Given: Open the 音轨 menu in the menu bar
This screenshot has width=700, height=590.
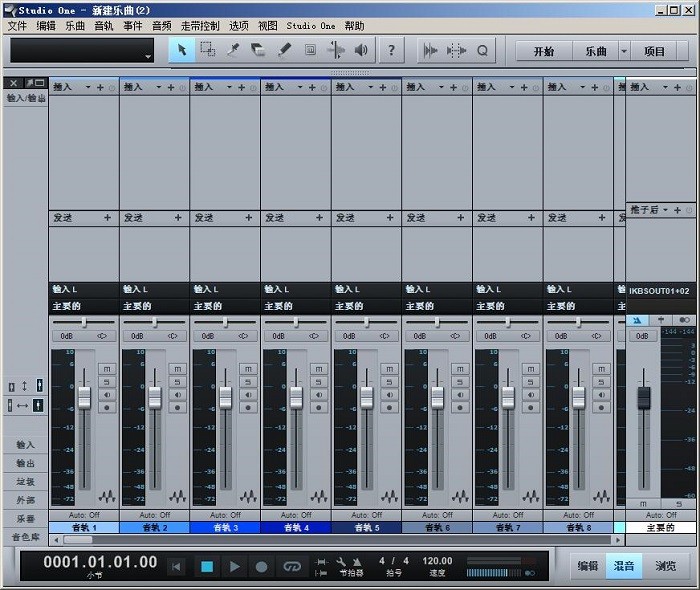Looking at the screenshot, I should (104, 26).
